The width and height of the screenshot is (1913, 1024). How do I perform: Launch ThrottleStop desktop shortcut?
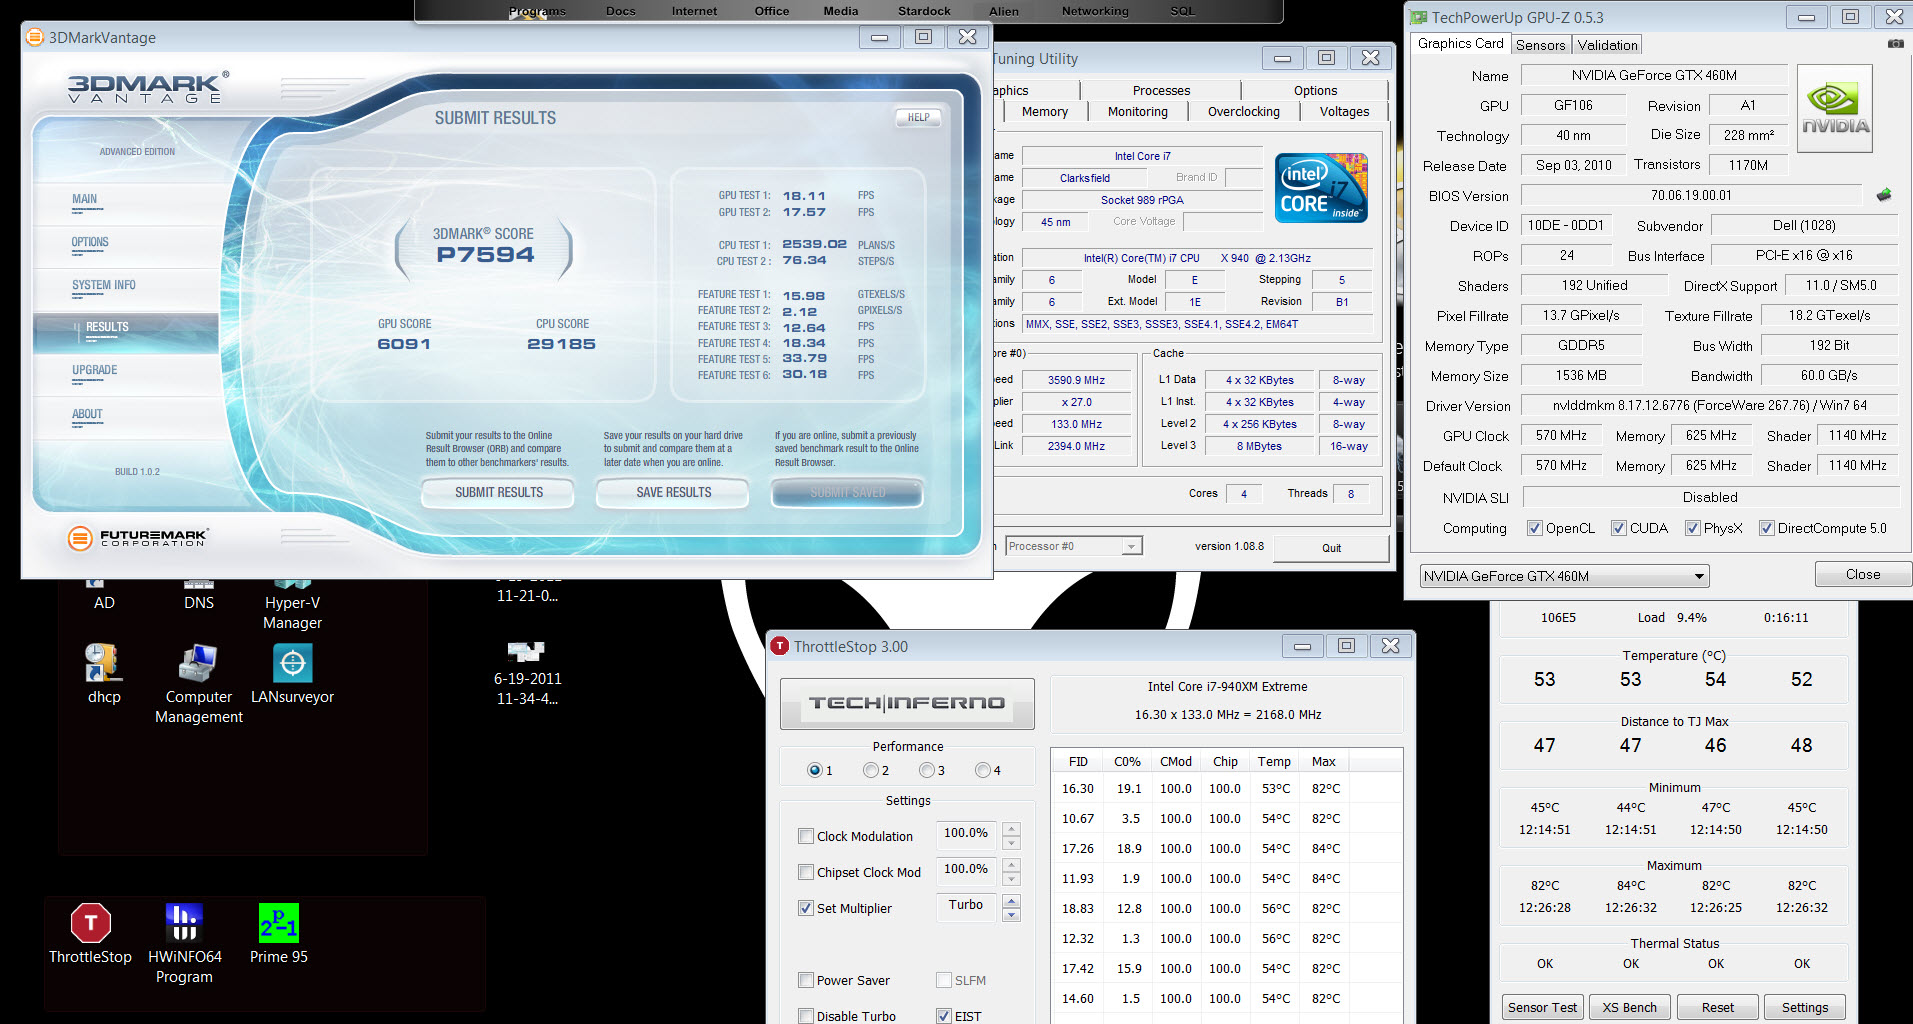90,933
